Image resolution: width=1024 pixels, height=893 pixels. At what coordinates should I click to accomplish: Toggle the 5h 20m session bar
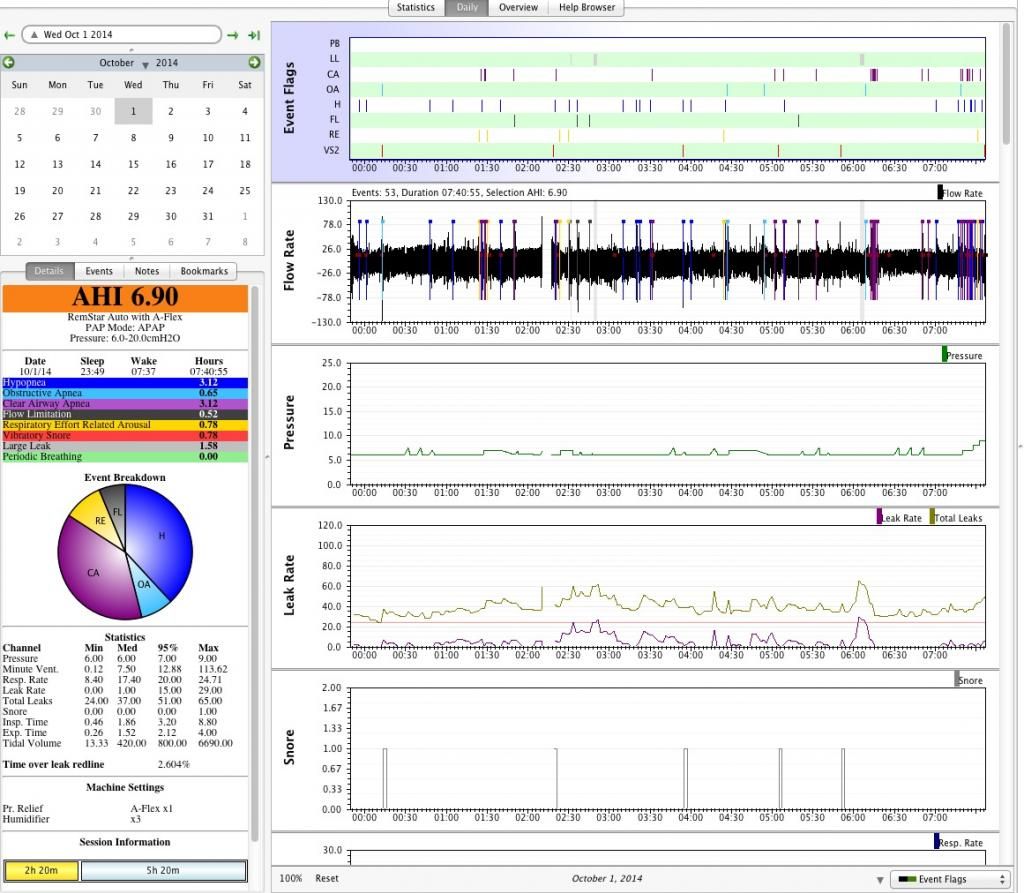click(163, 871)
